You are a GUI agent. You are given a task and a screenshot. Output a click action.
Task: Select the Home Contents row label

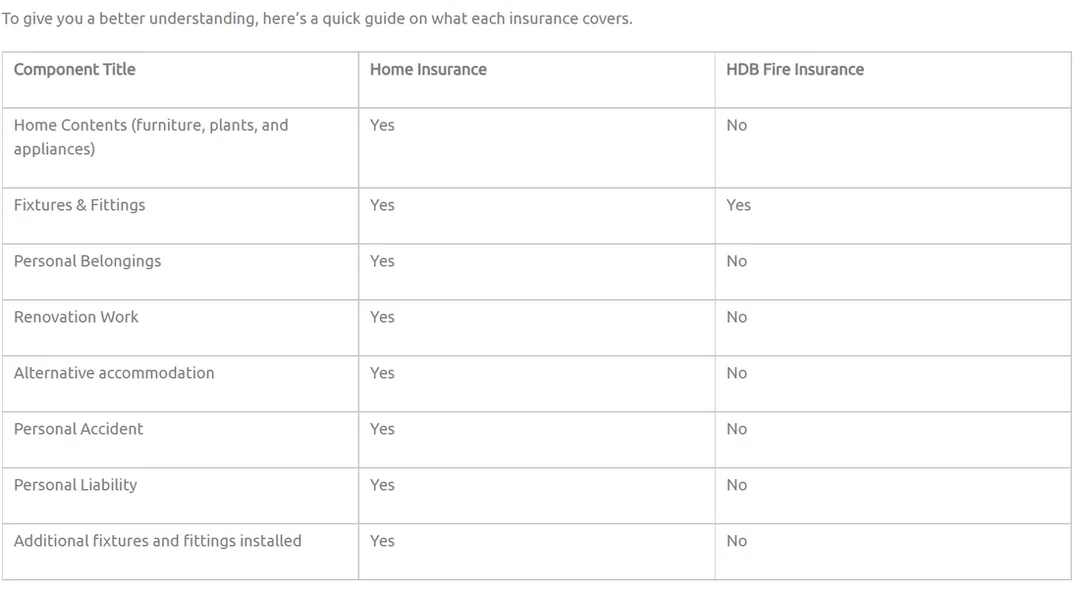151,137
